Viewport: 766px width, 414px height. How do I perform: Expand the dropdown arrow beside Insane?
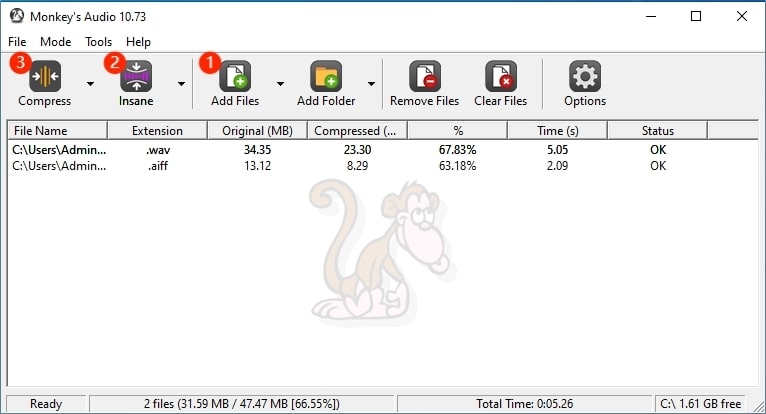pyautogui.click(x=181, y=84)
